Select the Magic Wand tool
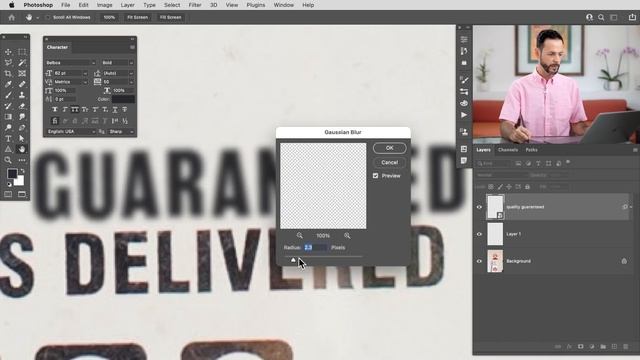The height and width of the screenshot is (360, 640). click(x=22, y=62)
